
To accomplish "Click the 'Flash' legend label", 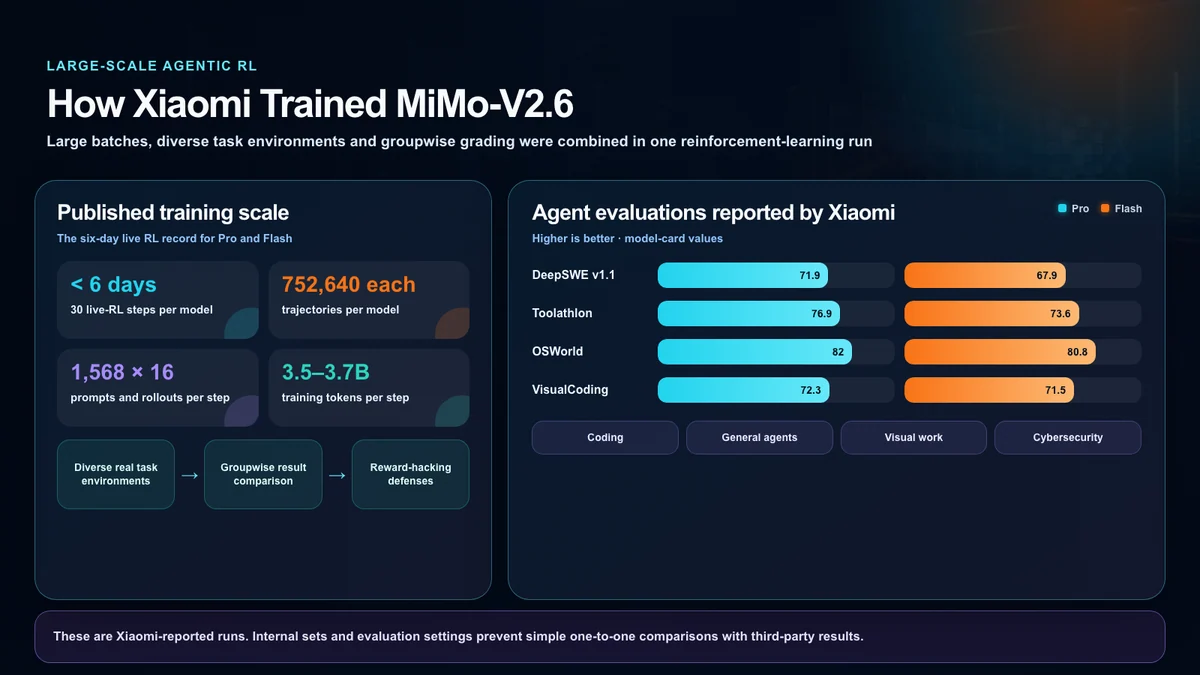I will [x=1128, y=209].
